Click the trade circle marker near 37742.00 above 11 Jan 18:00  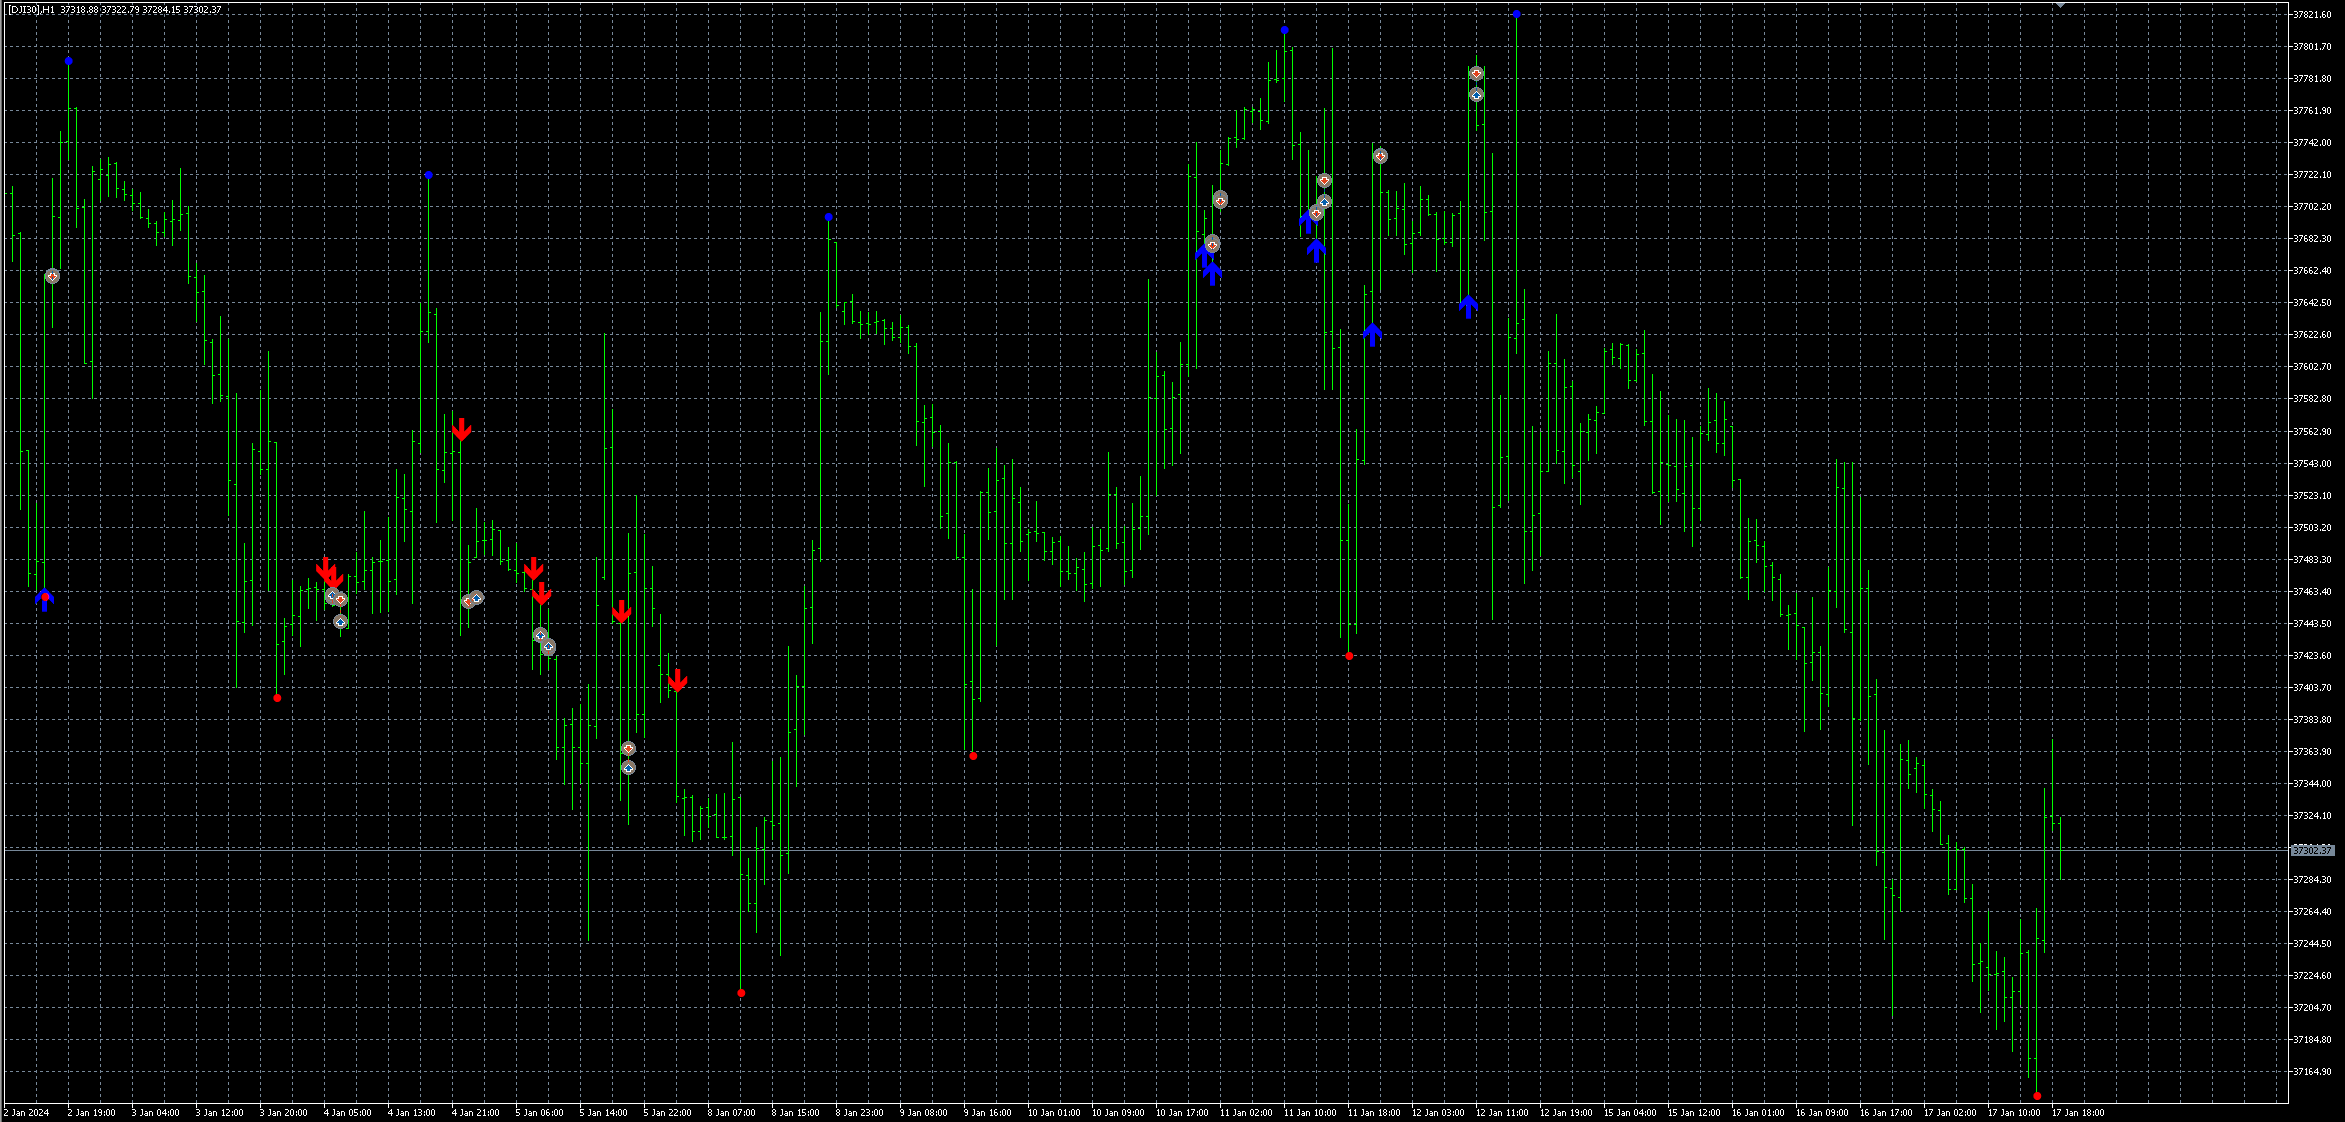tap(1380, 156)
